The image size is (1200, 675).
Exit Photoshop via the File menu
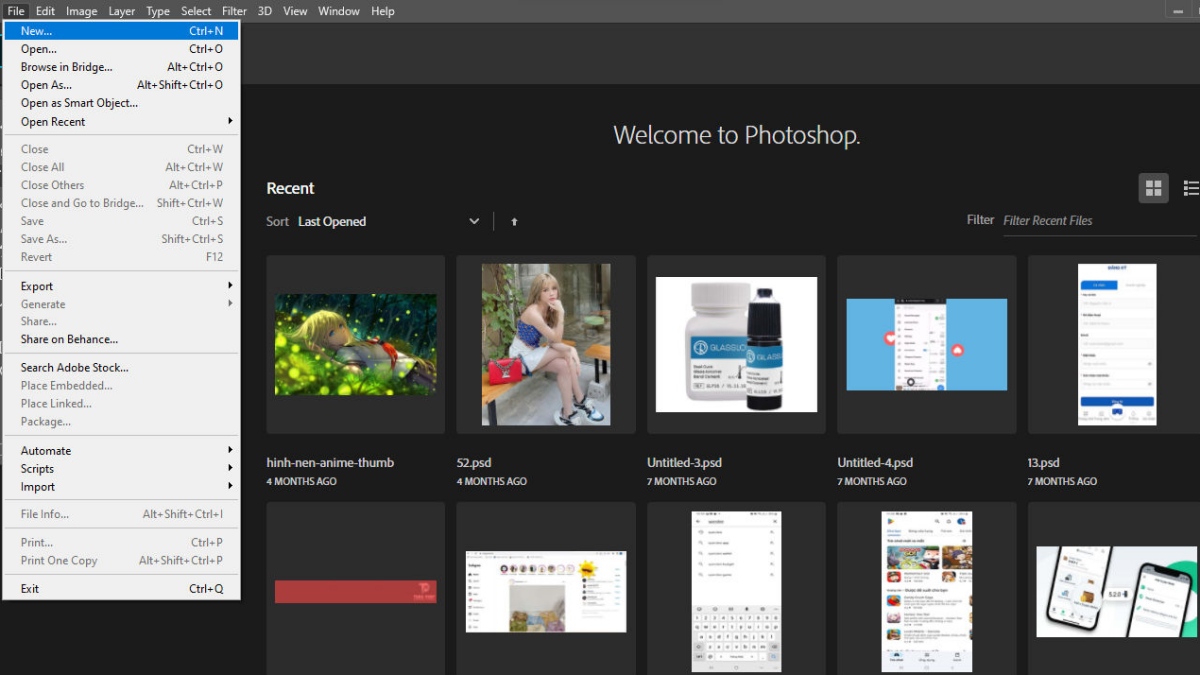point(120,589)
